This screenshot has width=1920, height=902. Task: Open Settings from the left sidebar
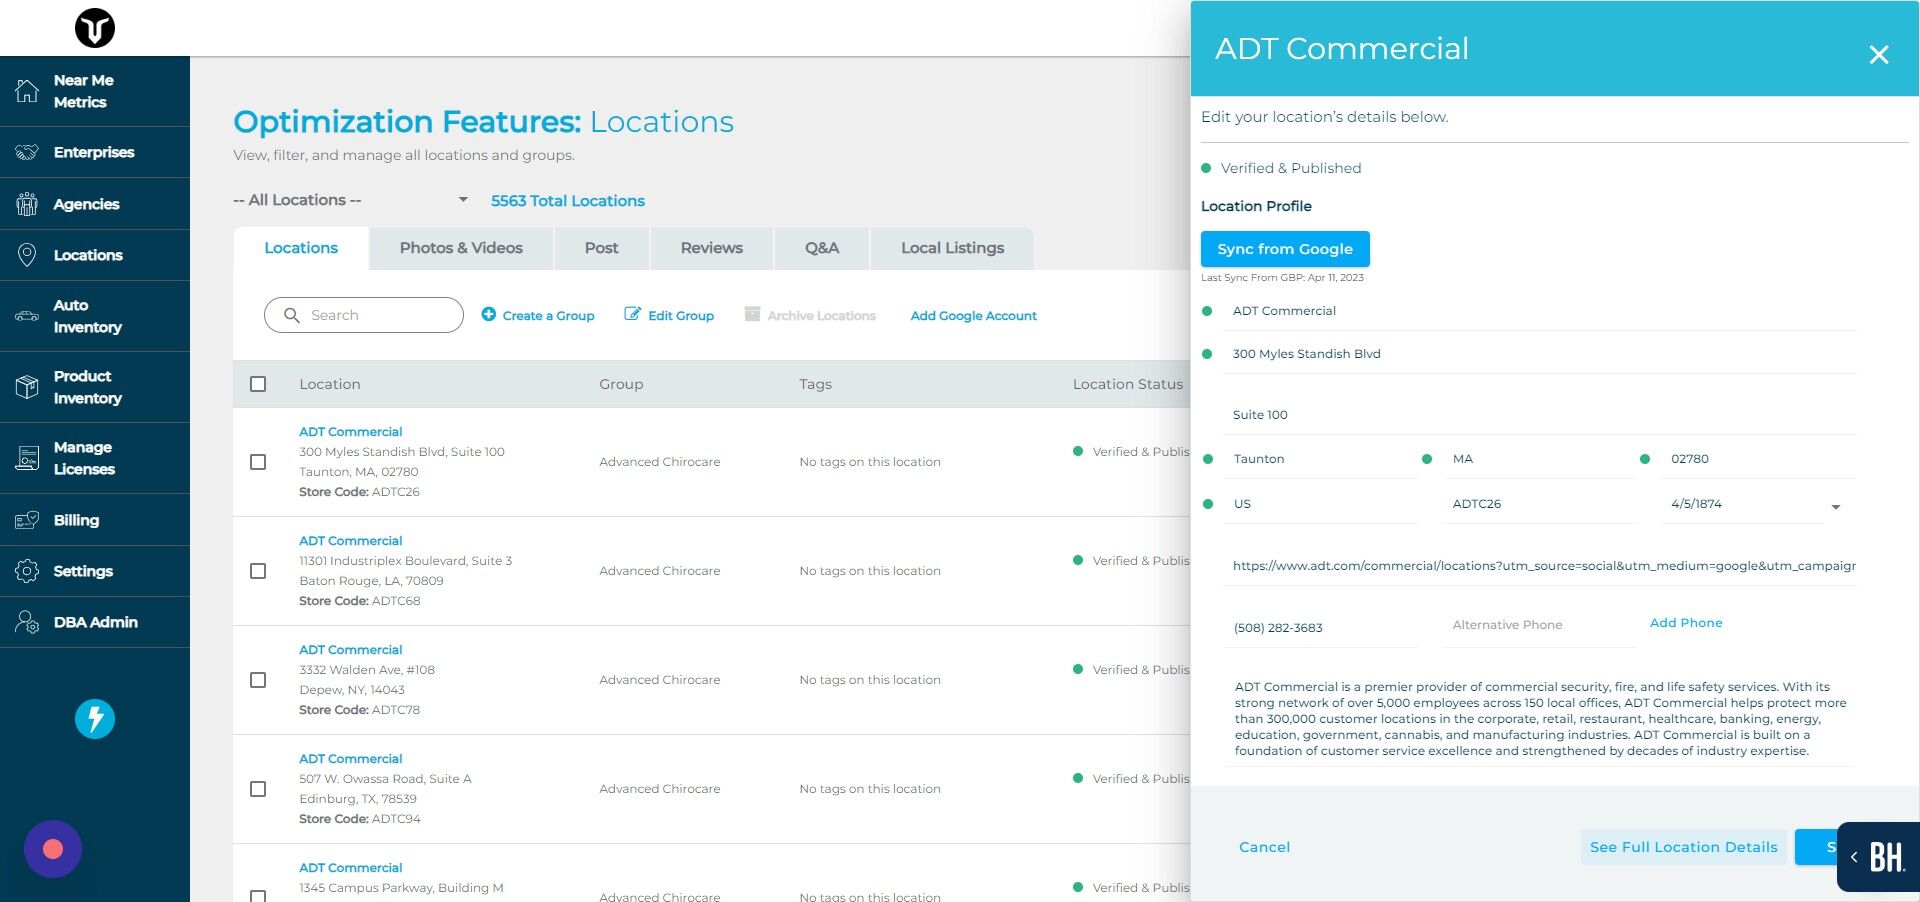click(x=84, y=571)
